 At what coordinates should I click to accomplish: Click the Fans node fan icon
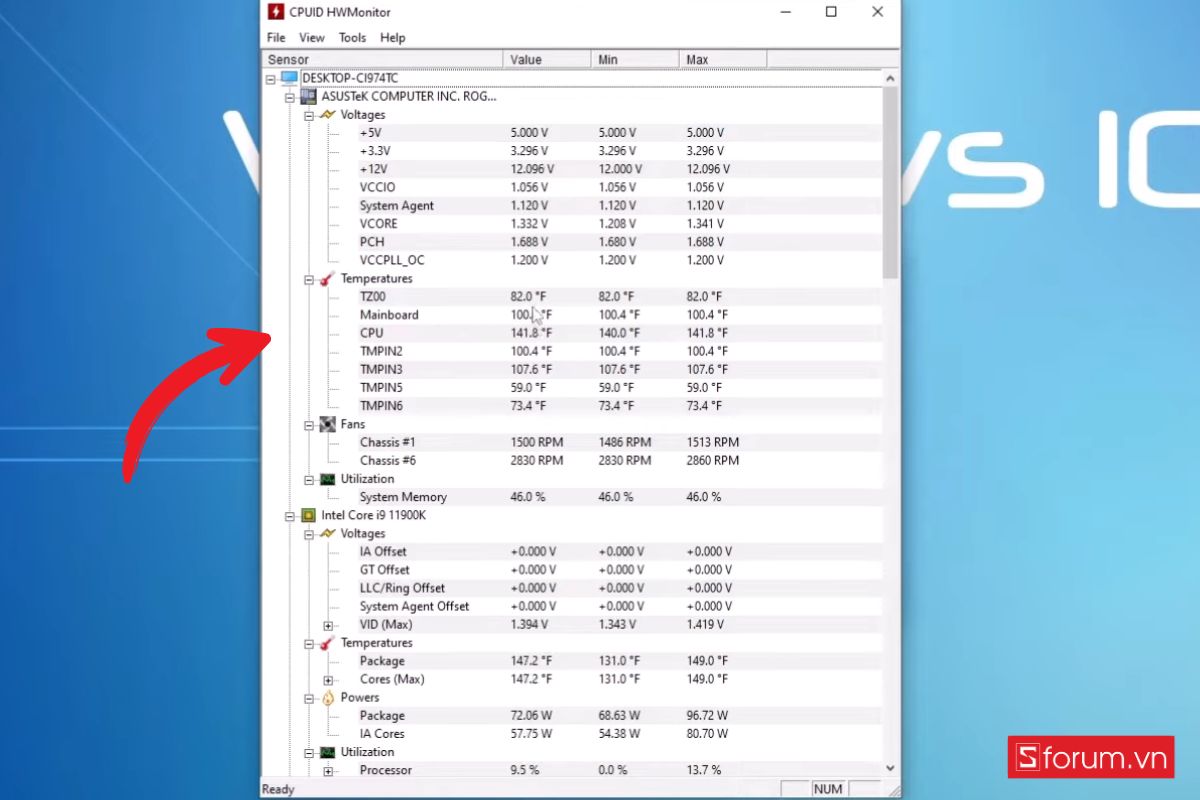(328, 424)
